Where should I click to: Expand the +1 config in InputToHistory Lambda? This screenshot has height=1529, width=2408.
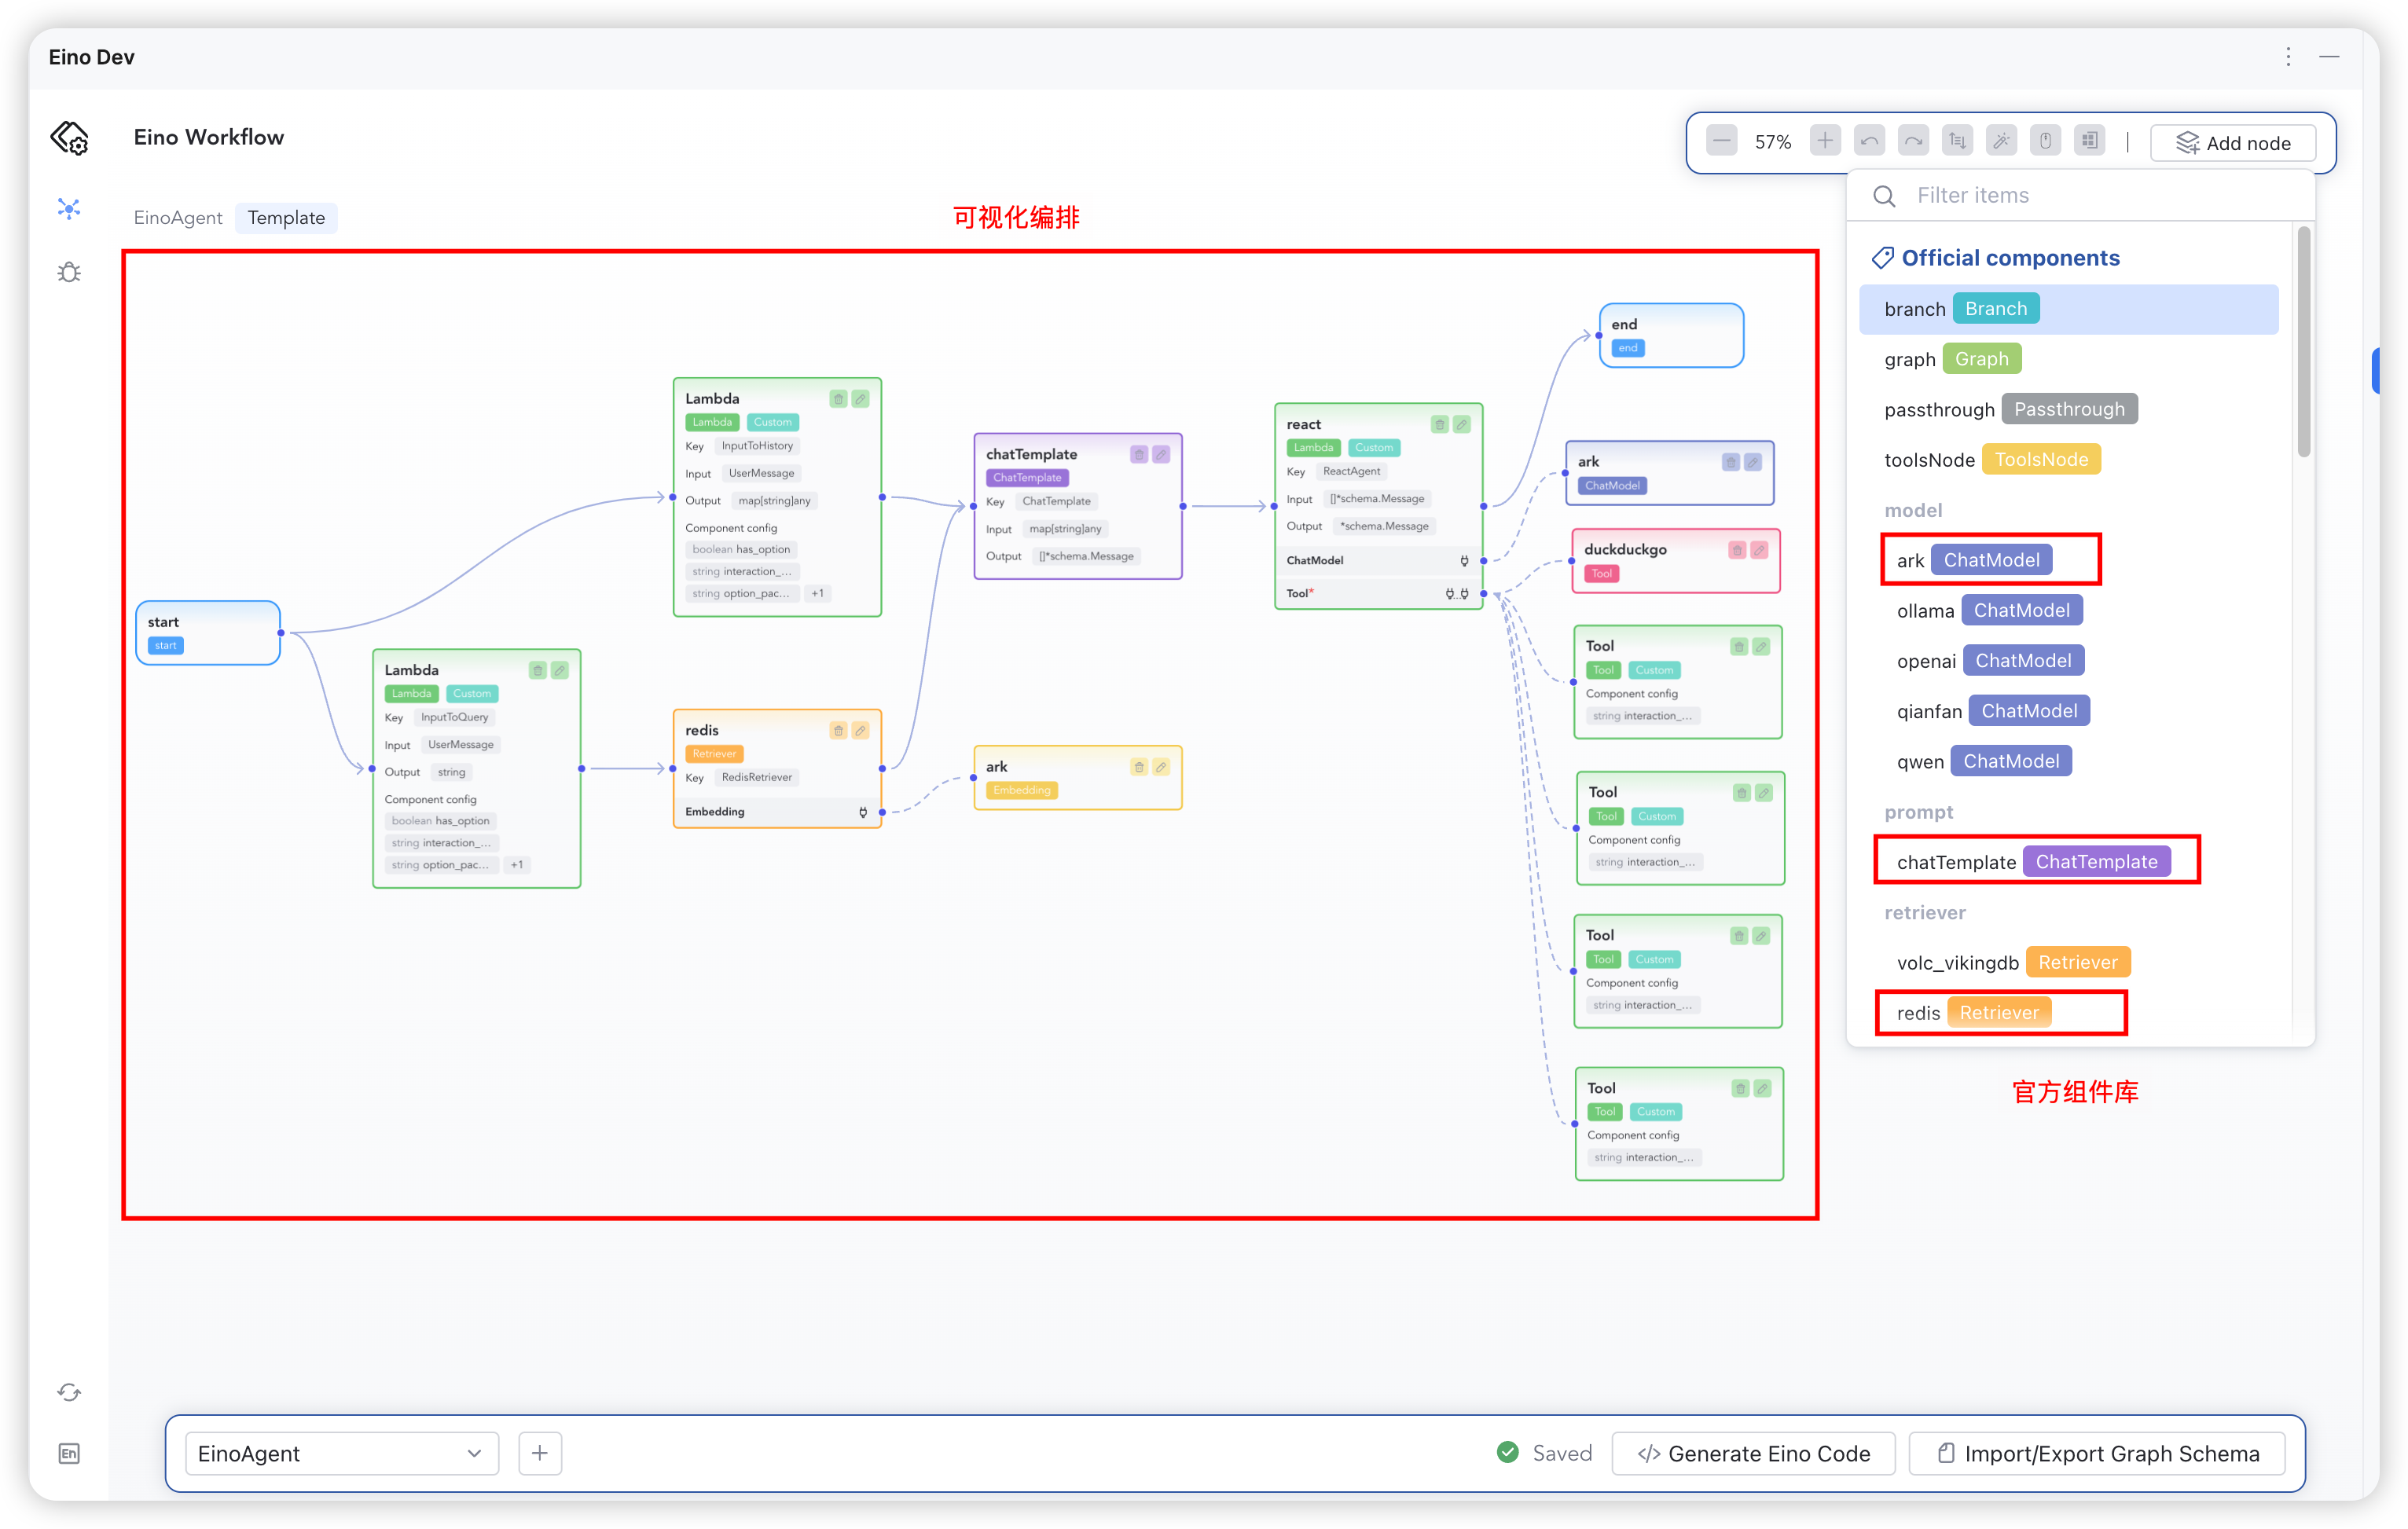click(x=817, y=594)
